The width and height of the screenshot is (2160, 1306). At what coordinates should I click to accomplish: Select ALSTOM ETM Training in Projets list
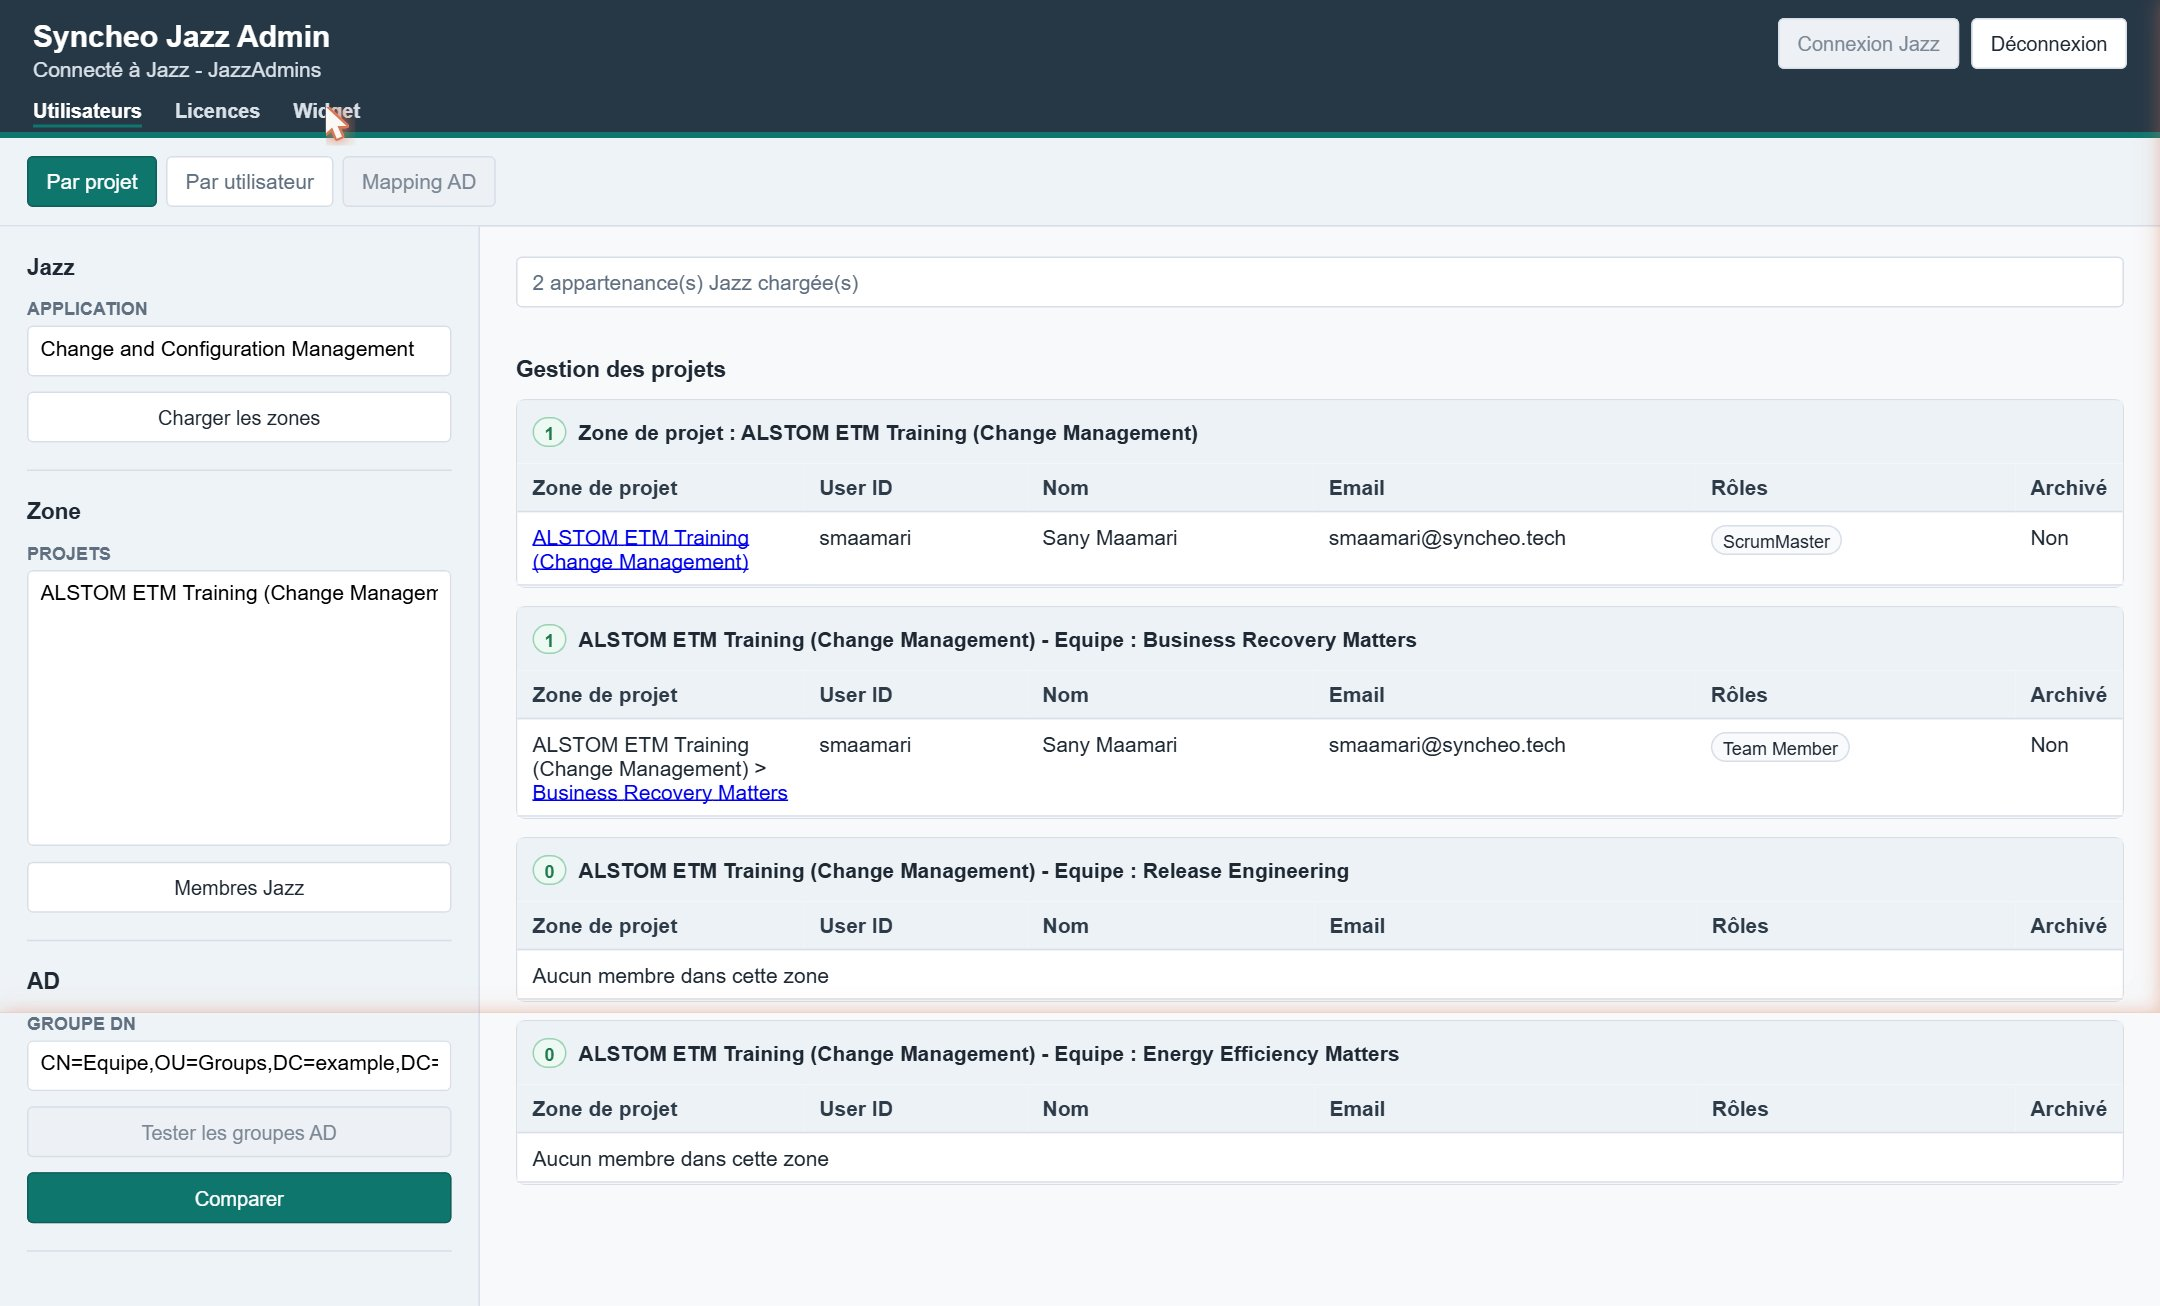pyautogui.click(x=239, y=593)
